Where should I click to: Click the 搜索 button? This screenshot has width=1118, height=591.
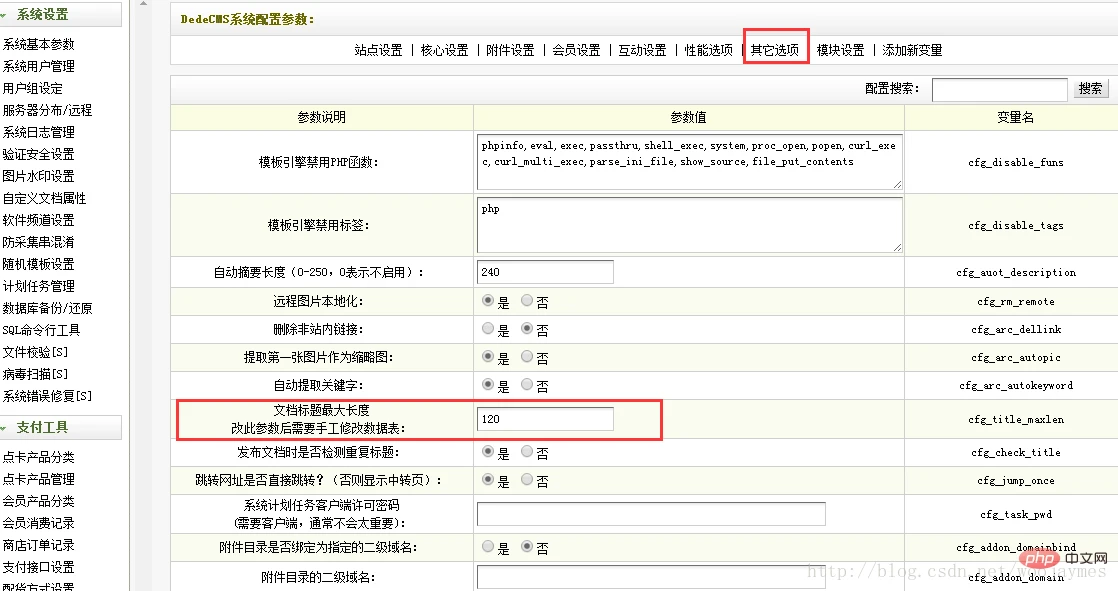point(1090,88)
